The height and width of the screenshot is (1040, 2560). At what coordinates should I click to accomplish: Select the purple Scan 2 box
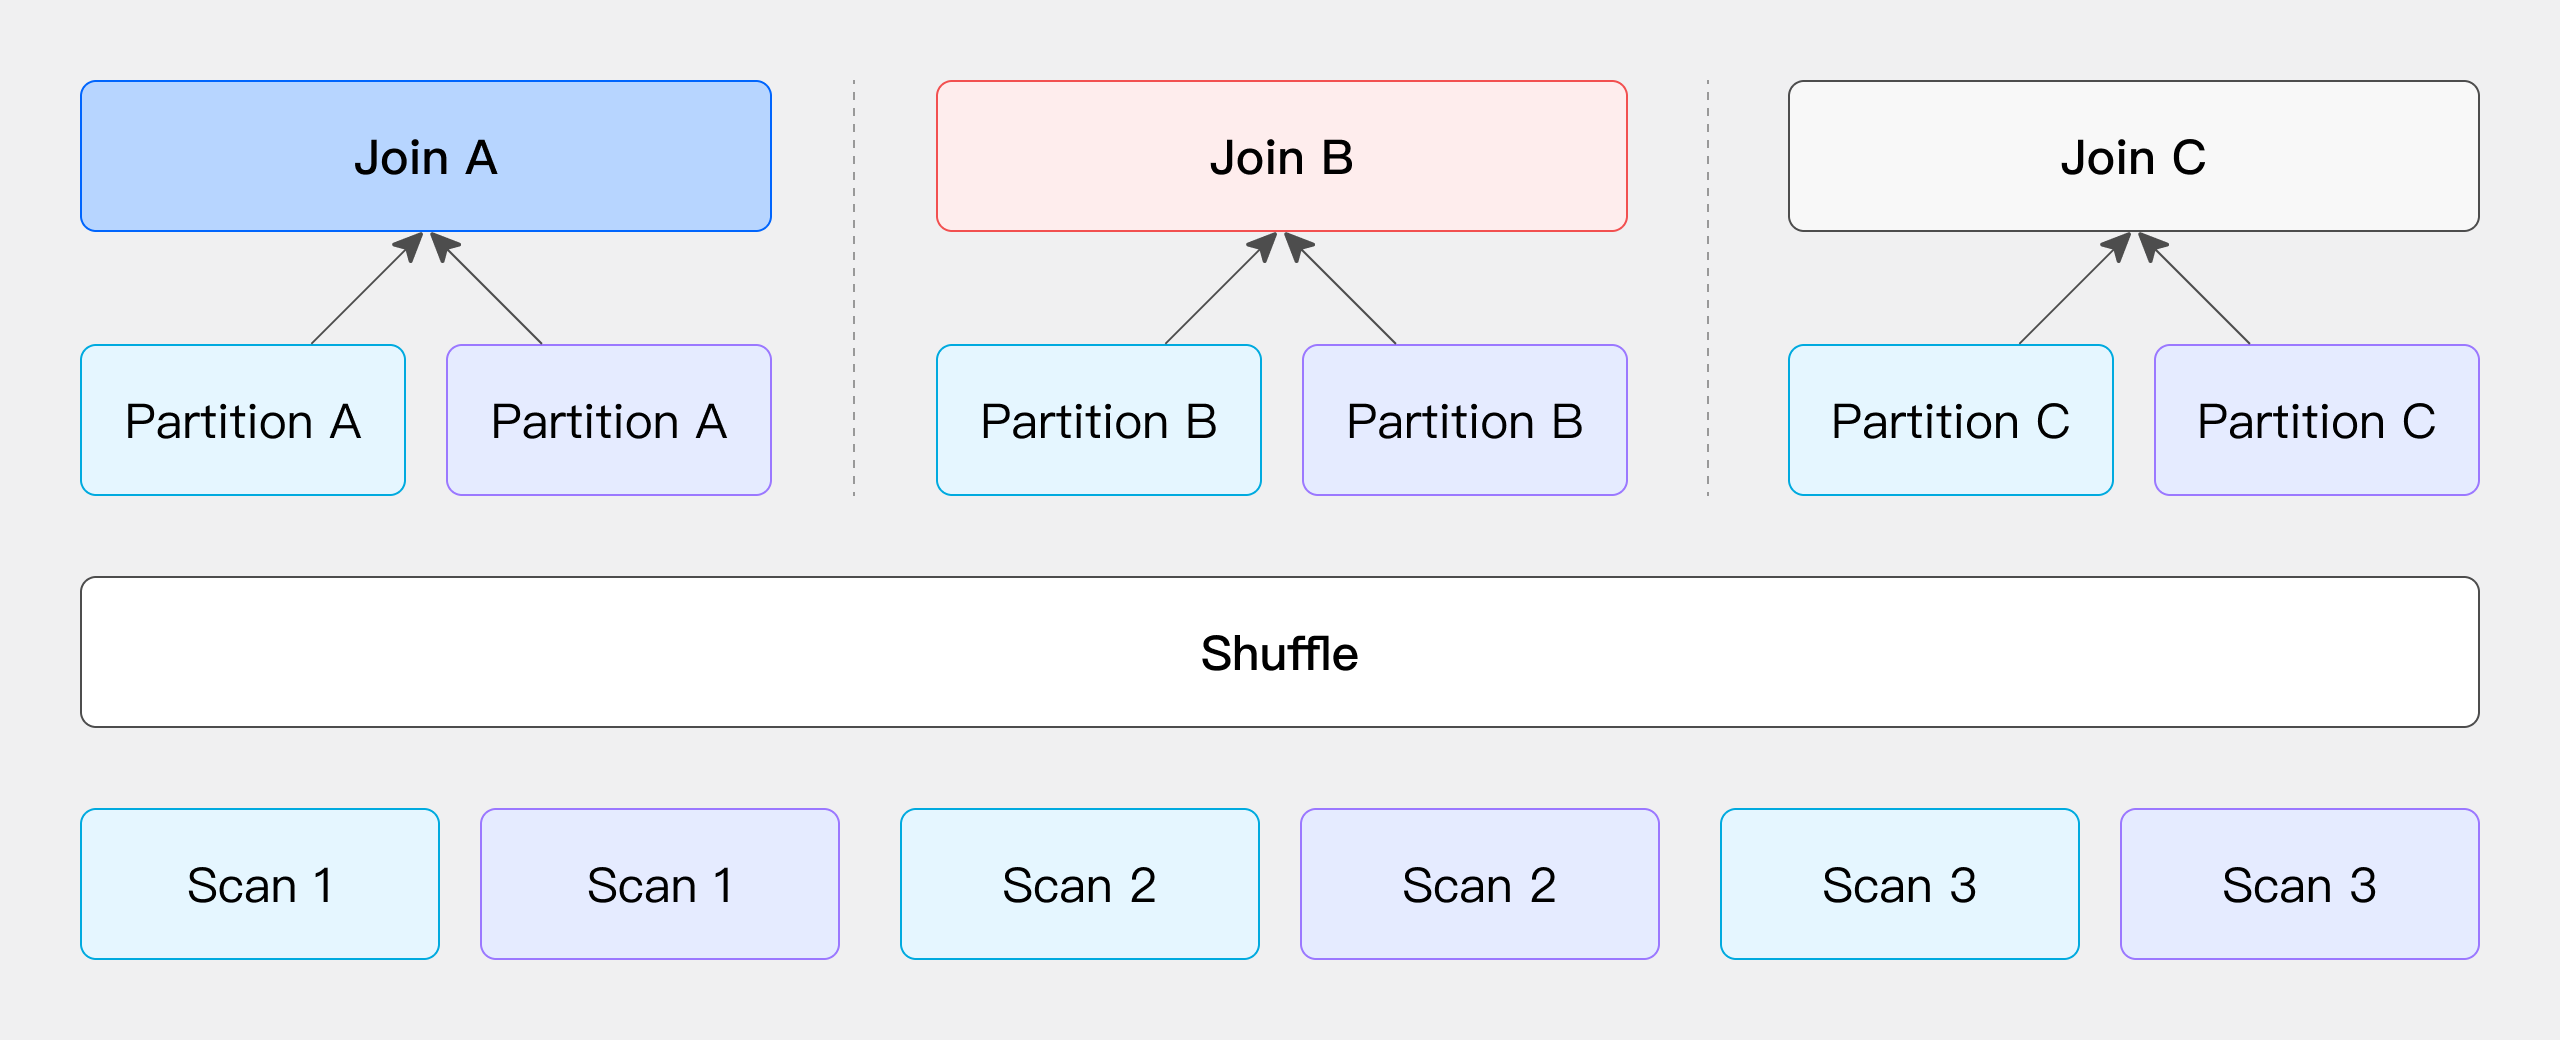[x=1480, y=884]
